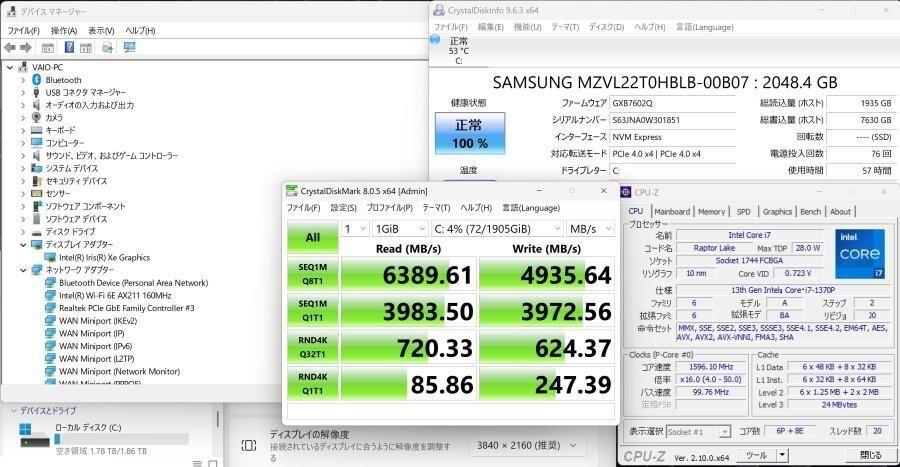900x467 pixels.
Task: Click the vertical scrollbar beside Devices and drives
Action: click(x=218, y=419)
